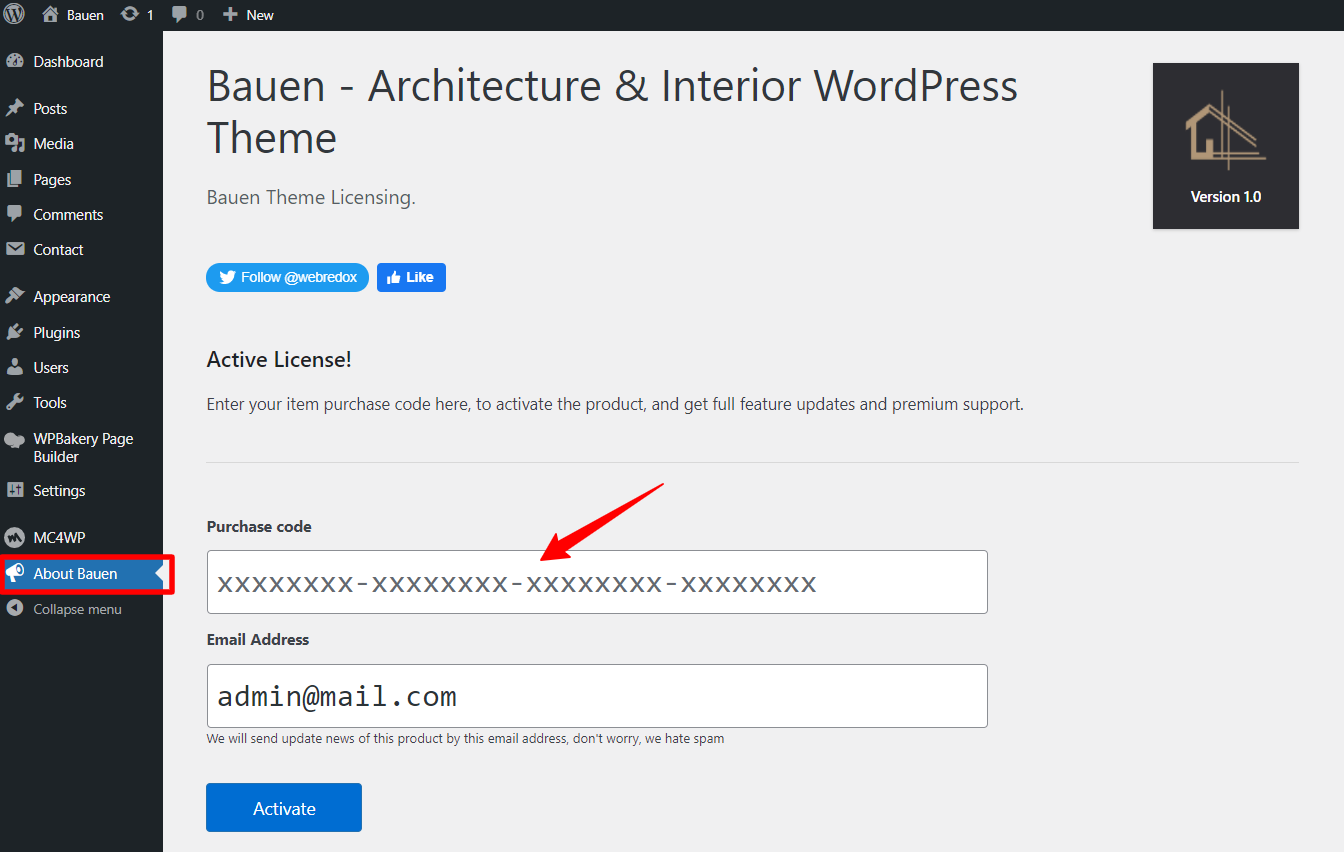Click the Active License! heading
Image resolution: width=1344 pixels, height=852 pixels.
(x=279, y=360)
